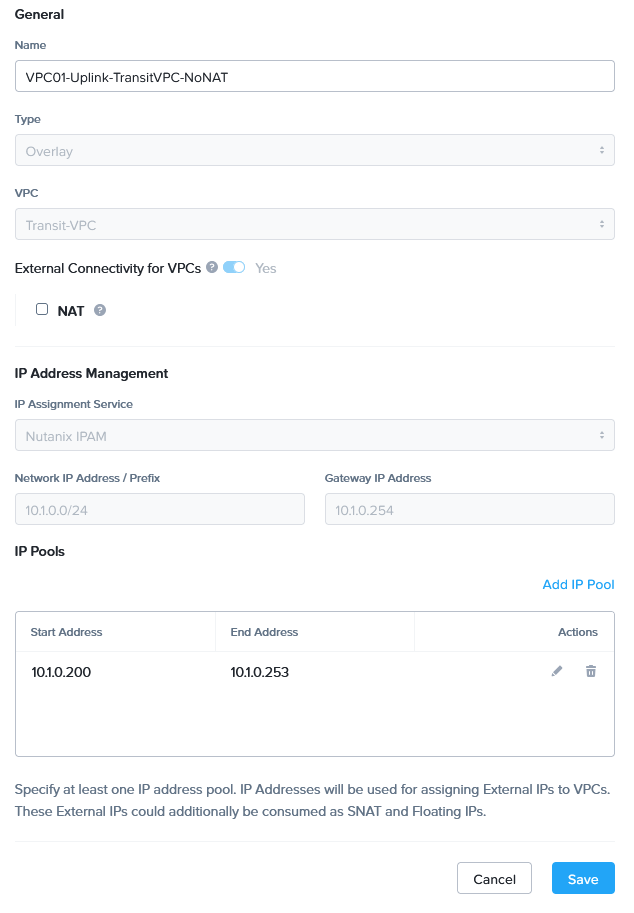Delete the 10.1.0.200 IP pool via trash icon
This screenshot has width=634, height=913.
[591, 671]
